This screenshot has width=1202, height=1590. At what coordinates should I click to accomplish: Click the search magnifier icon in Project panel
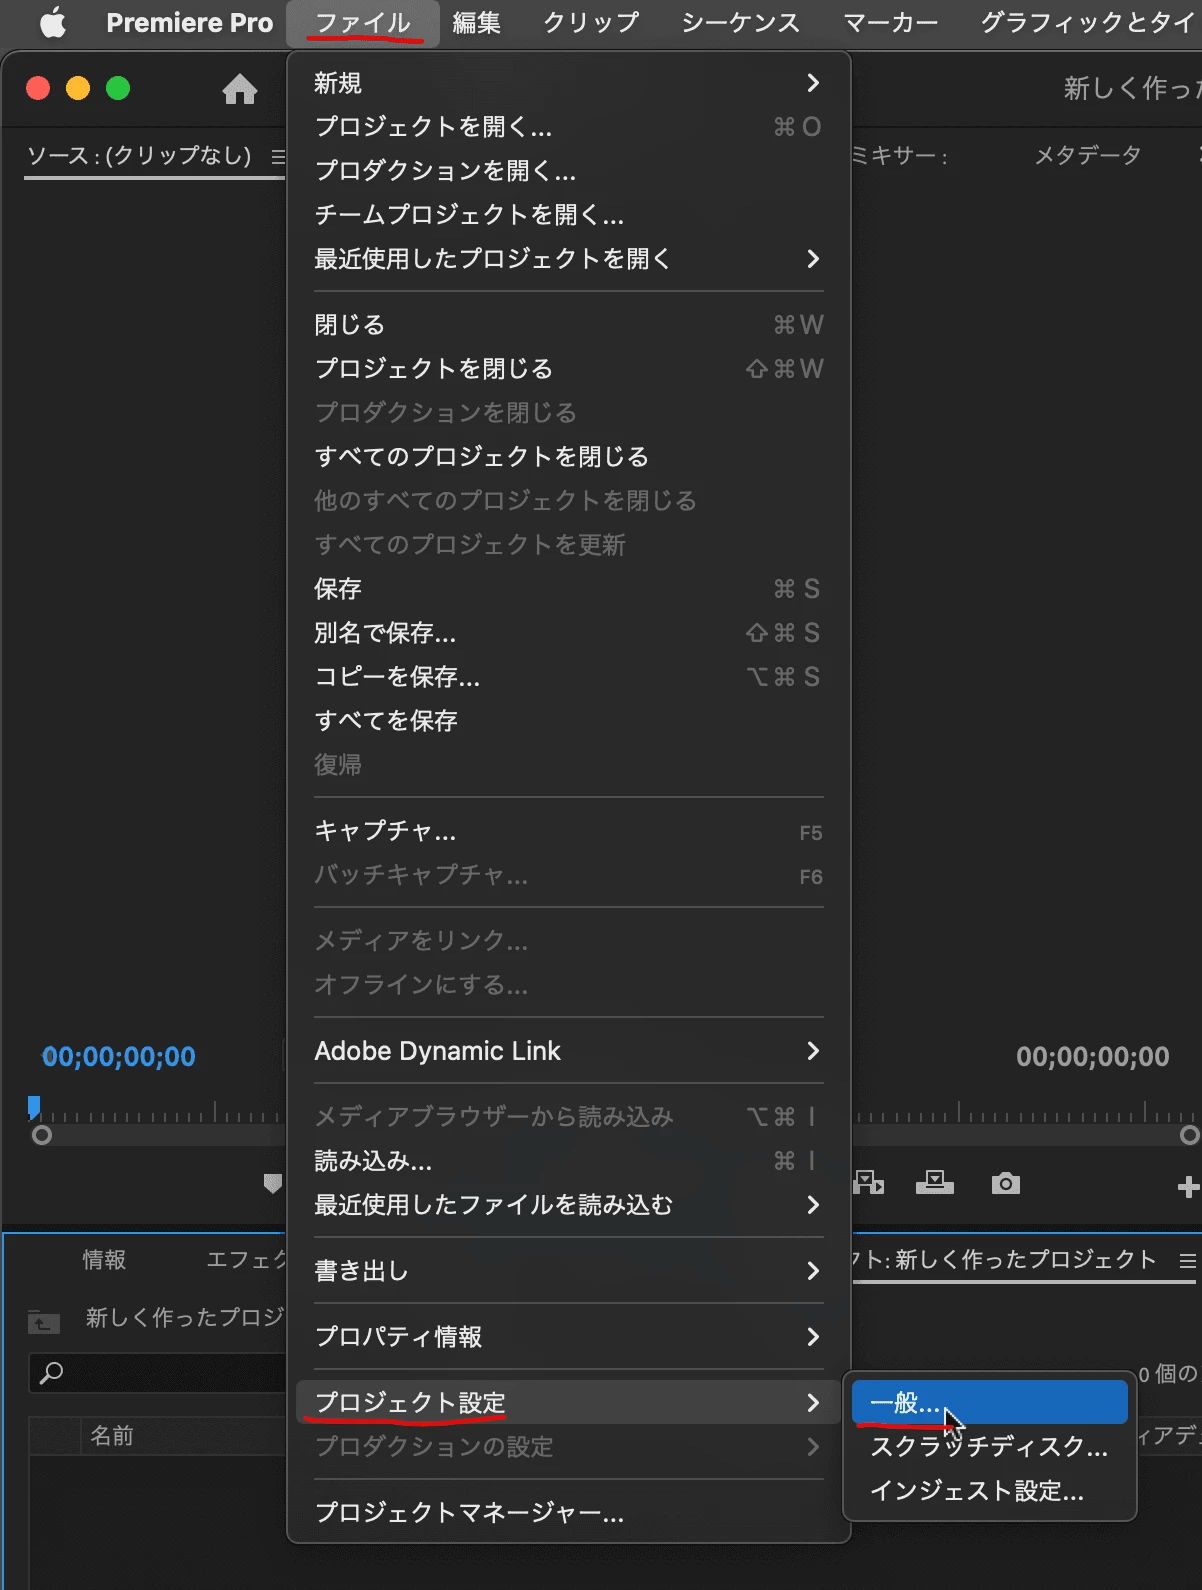point(51,1373)
